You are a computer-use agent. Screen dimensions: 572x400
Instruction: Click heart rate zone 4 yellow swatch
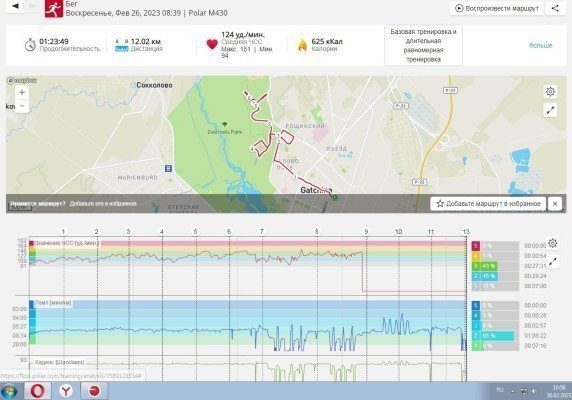475,256
